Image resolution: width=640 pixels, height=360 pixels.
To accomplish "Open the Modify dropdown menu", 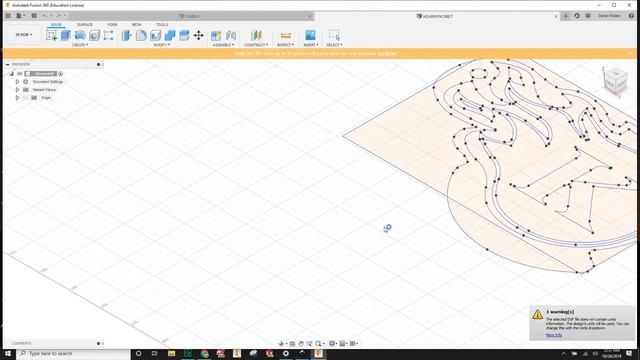I will [162, 45].
